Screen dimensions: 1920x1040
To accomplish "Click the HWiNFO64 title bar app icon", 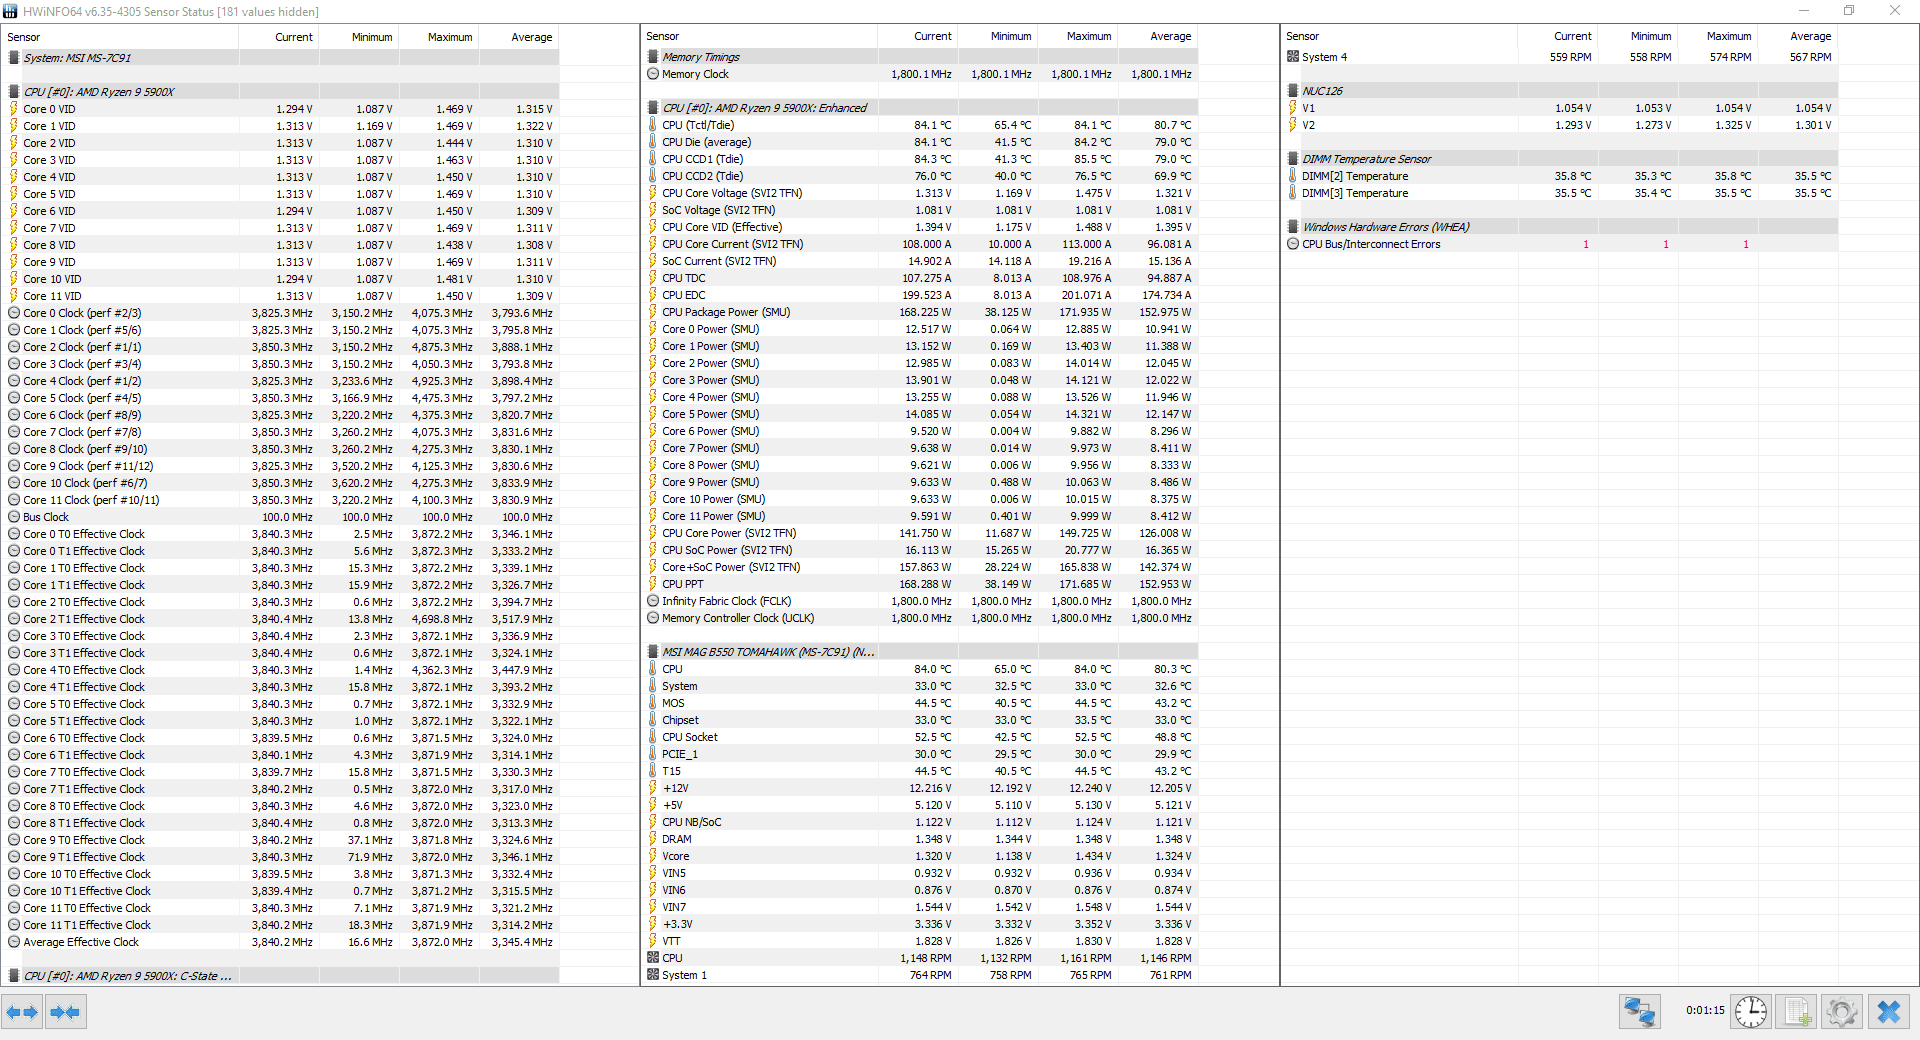I will point(10,11).
